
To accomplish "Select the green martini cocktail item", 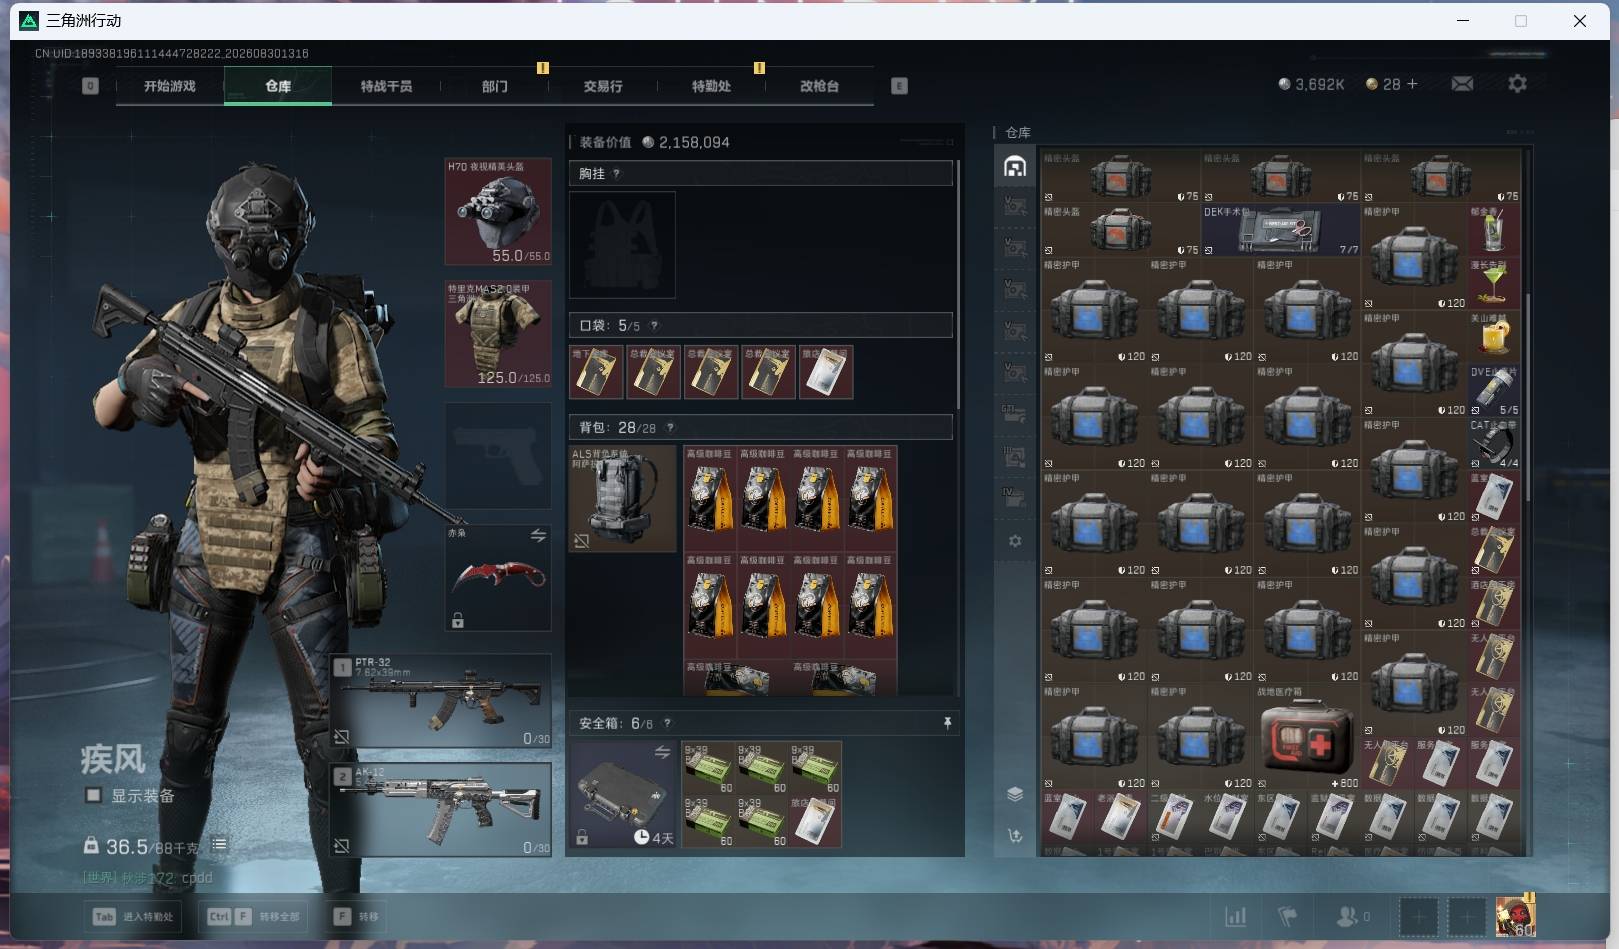I will click(1494, 284).
